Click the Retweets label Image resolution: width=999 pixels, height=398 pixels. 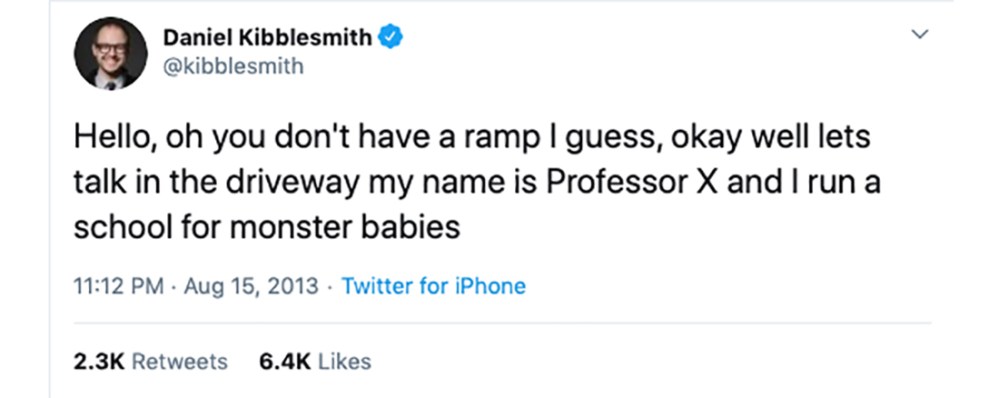pos(179,362)
